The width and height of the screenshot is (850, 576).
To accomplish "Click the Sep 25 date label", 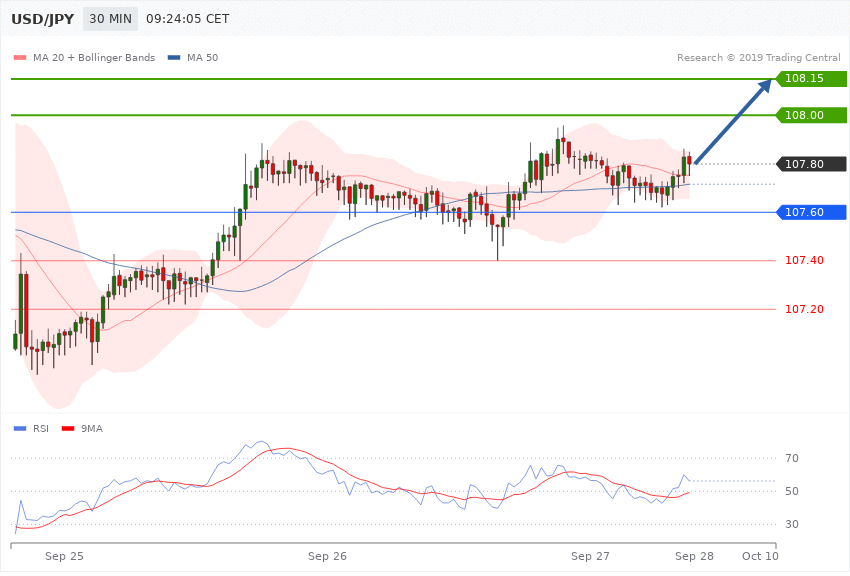I will [65, 556].
